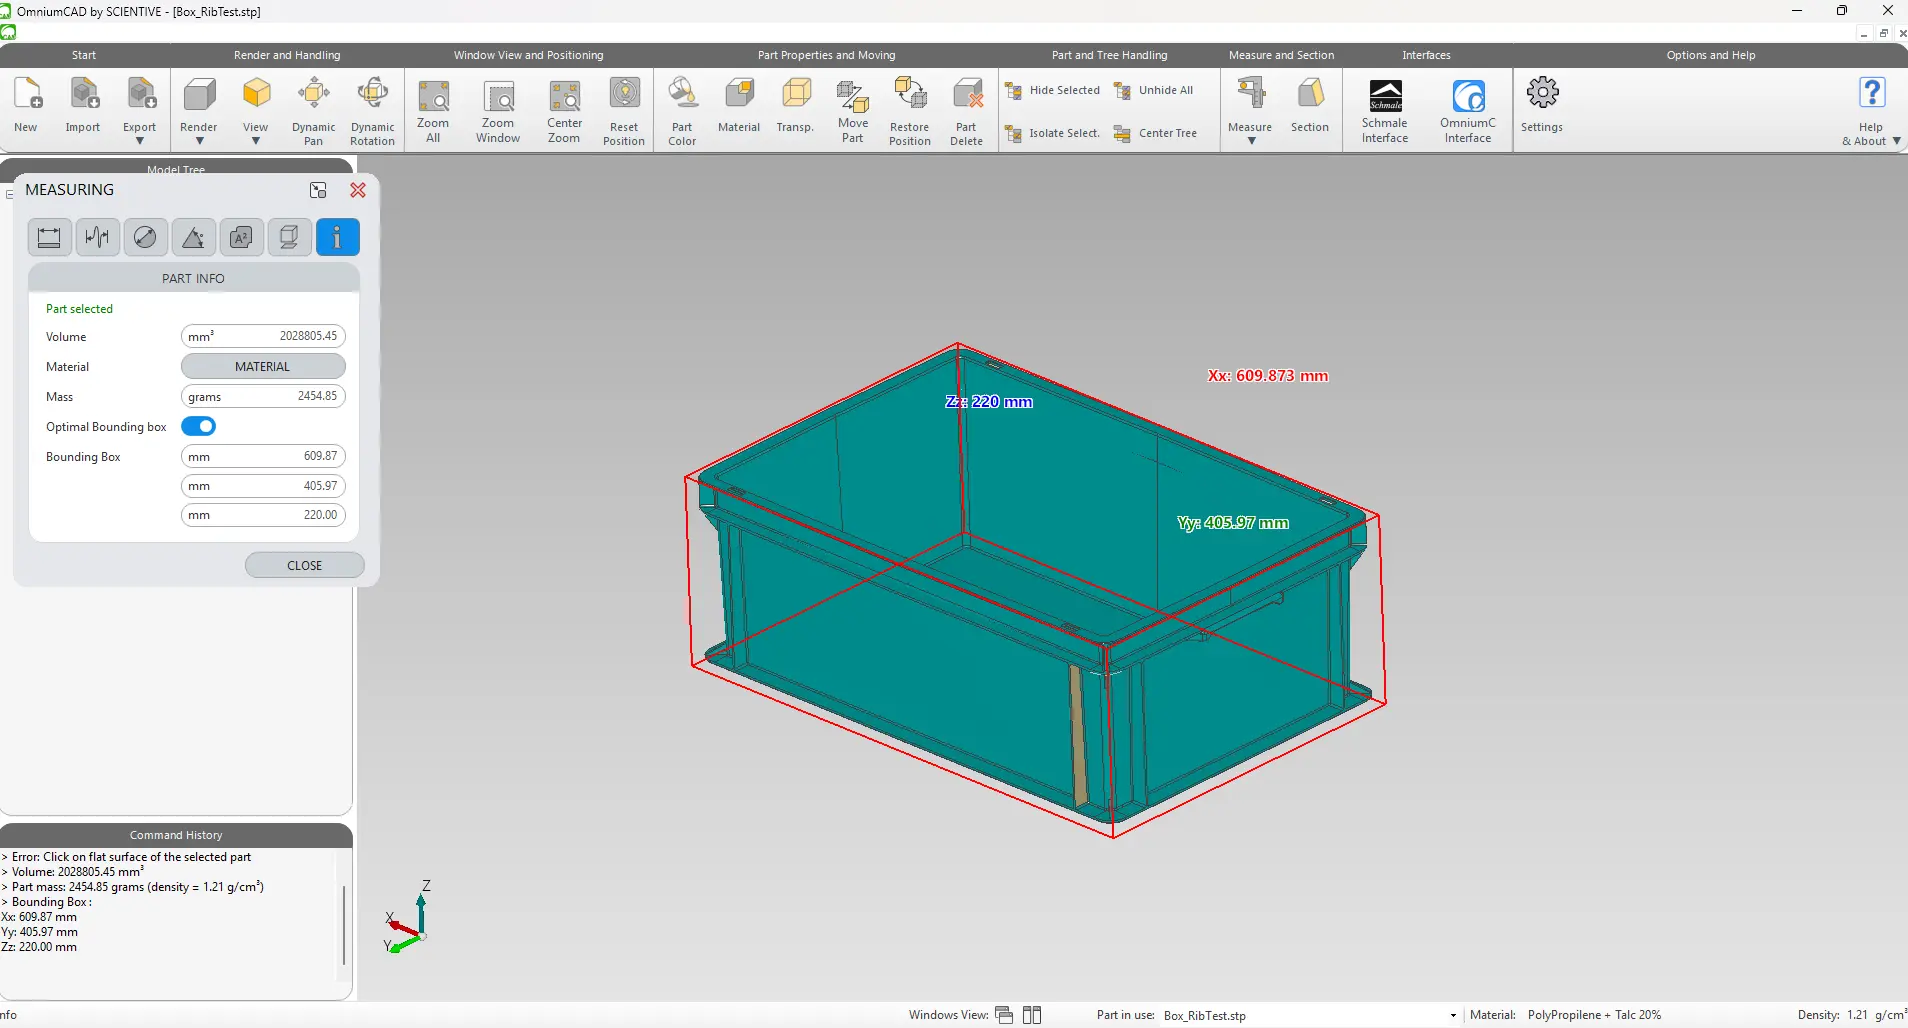Image resolution: width=1908 pixels, height=1028 pixels.
Task: Click the Part Color icon
Action: coord(682,110)
